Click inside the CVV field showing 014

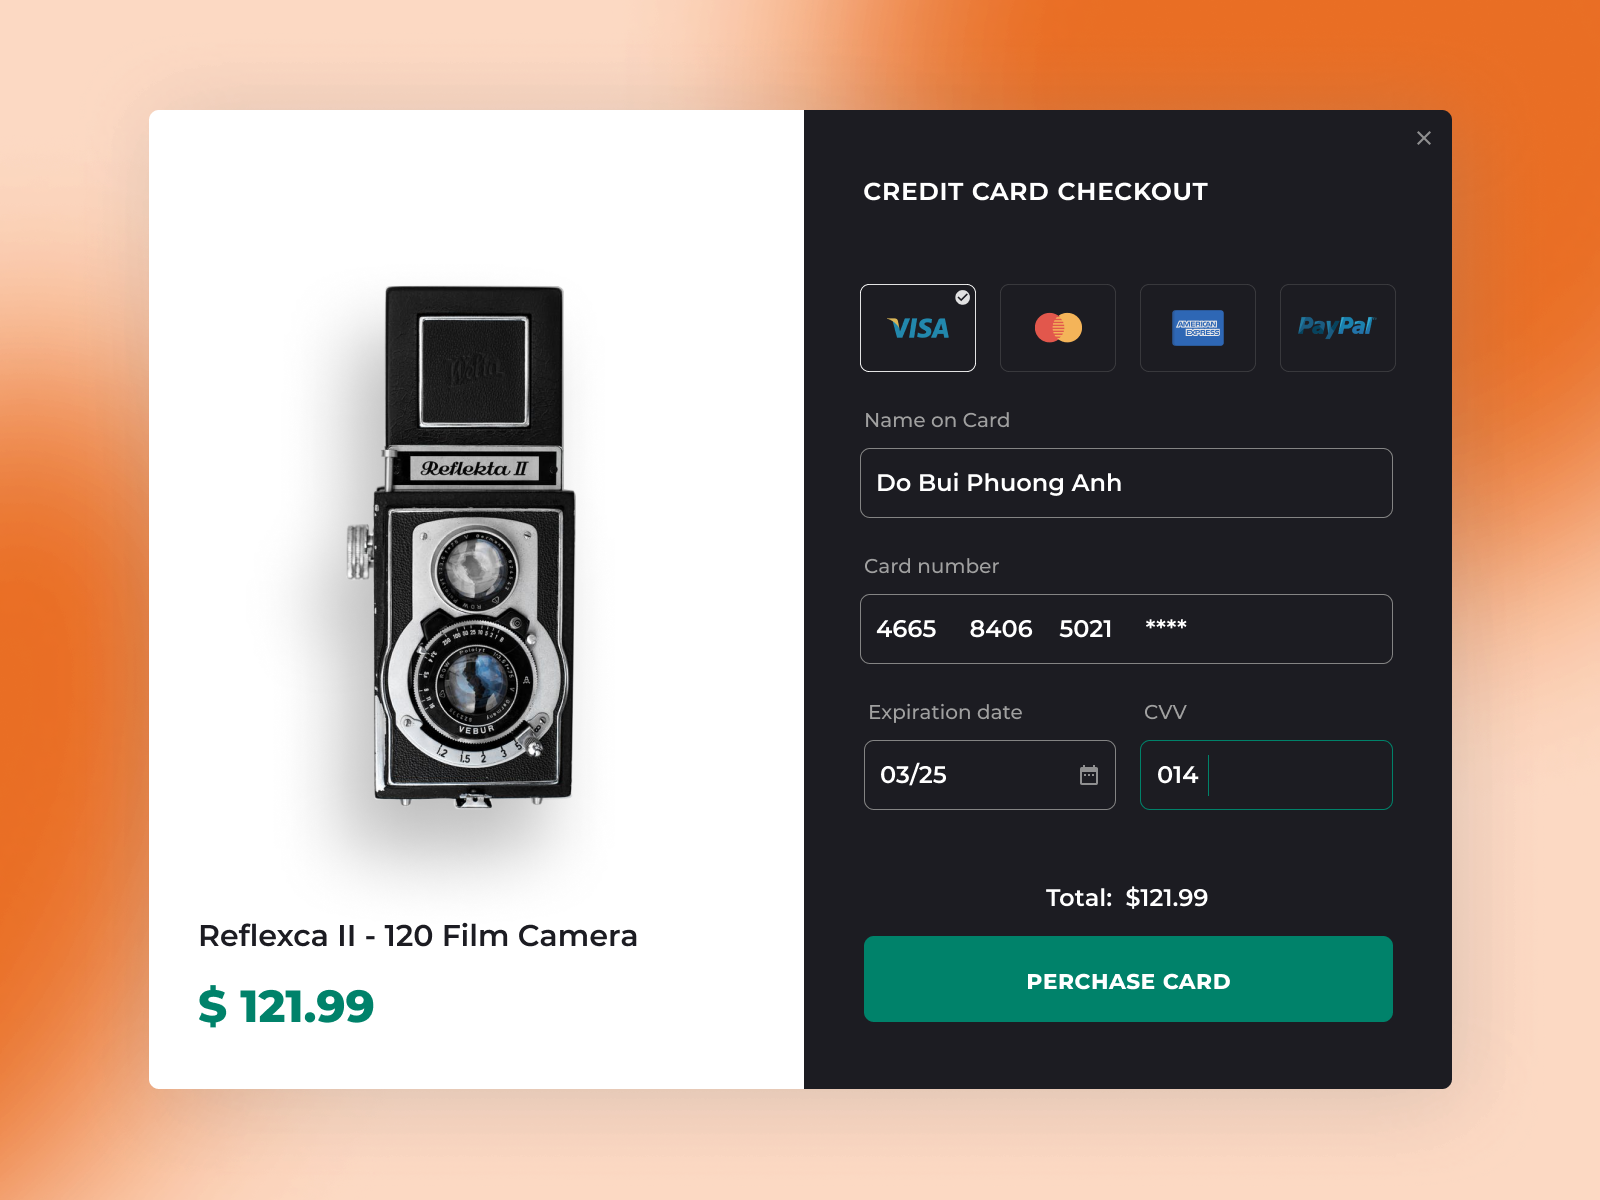1265,775
